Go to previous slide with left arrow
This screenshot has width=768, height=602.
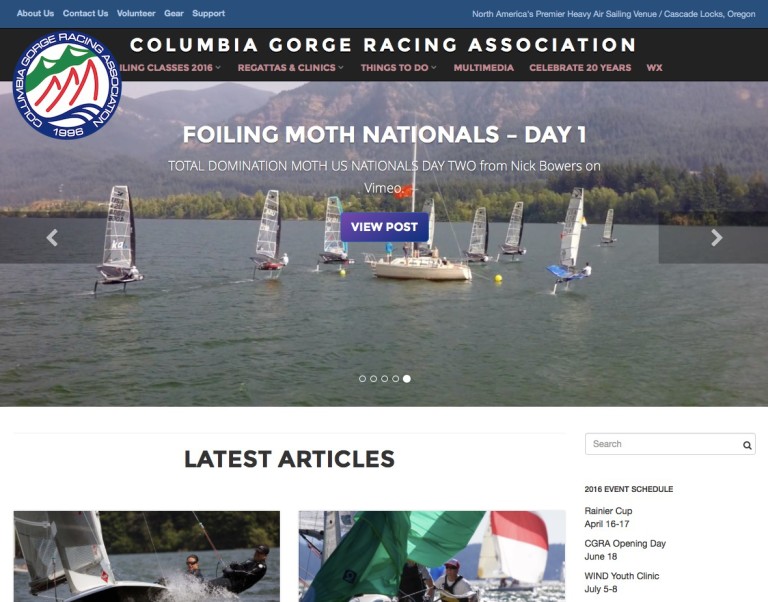click(52, 238)
